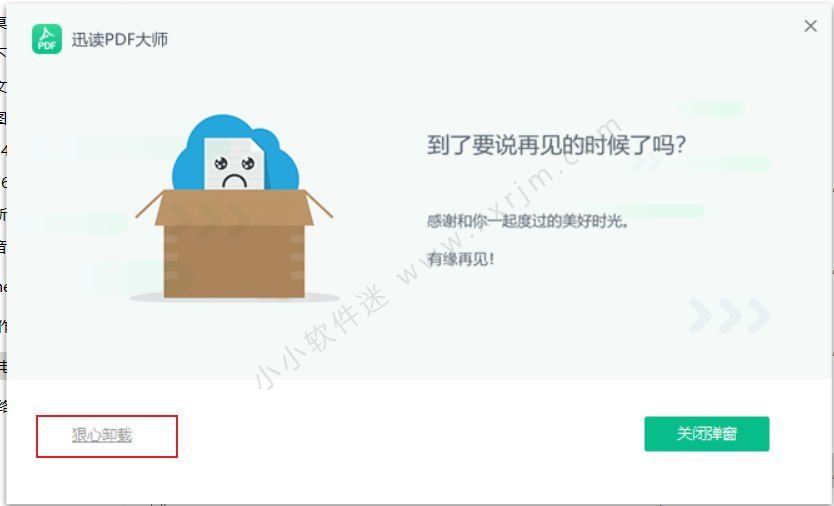Click the blue cloud illustration
This screenshot has height=506, width=834.
(x=235, y=153)
